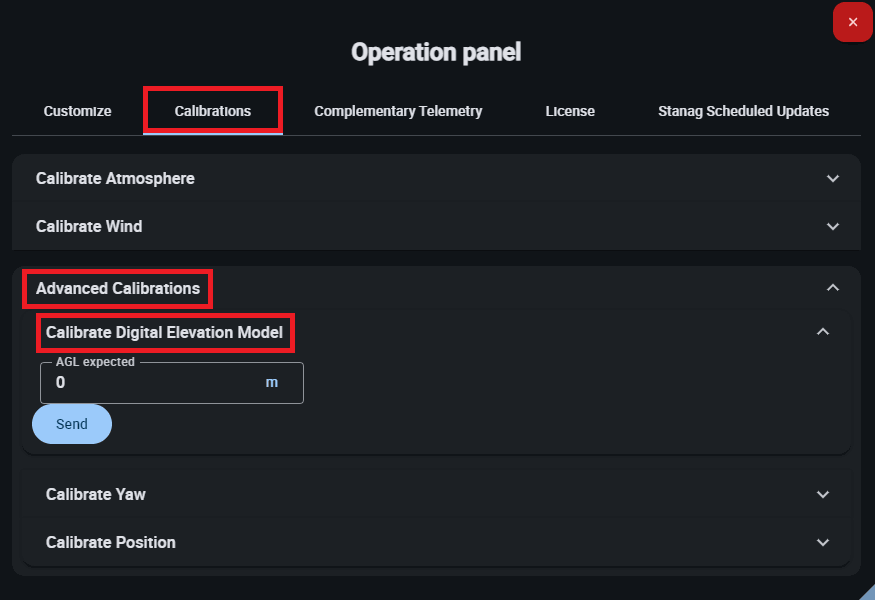Expand Calibrate Atmosphere chevron
The height and width of the screenshot is (600, 875).
pyautogui.click(x=833, y=179)
